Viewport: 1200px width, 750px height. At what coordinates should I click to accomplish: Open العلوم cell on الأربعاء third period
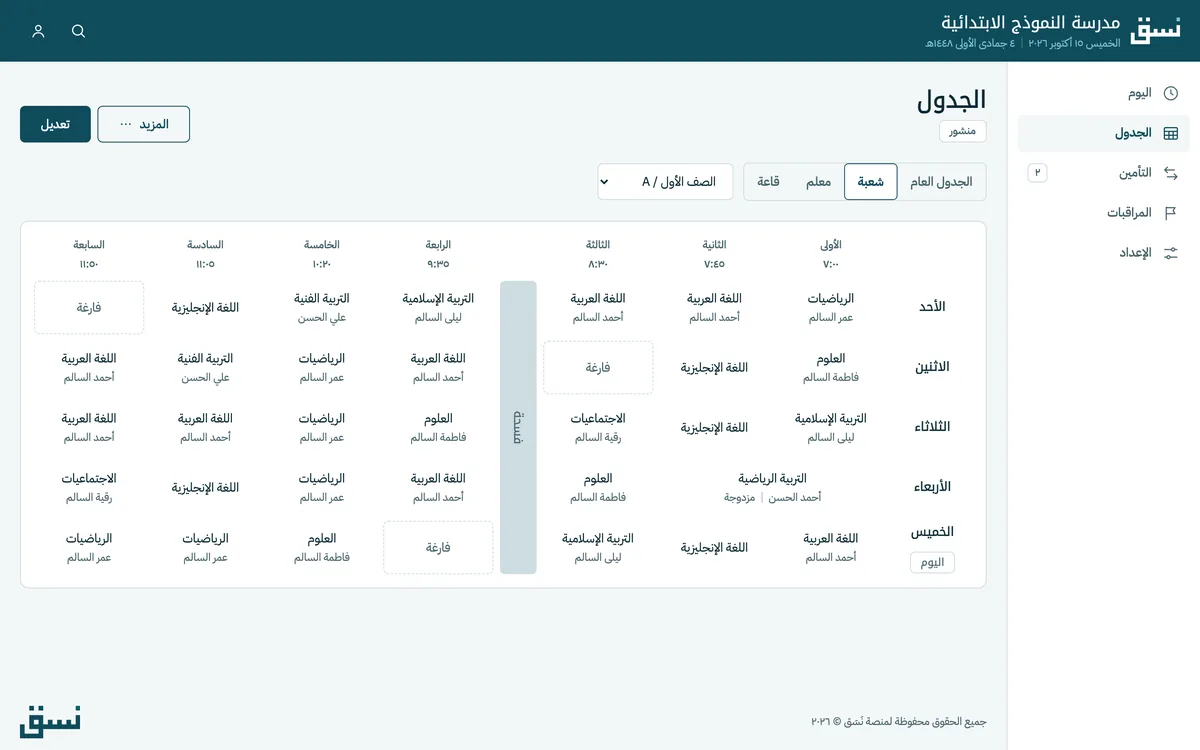598,487
